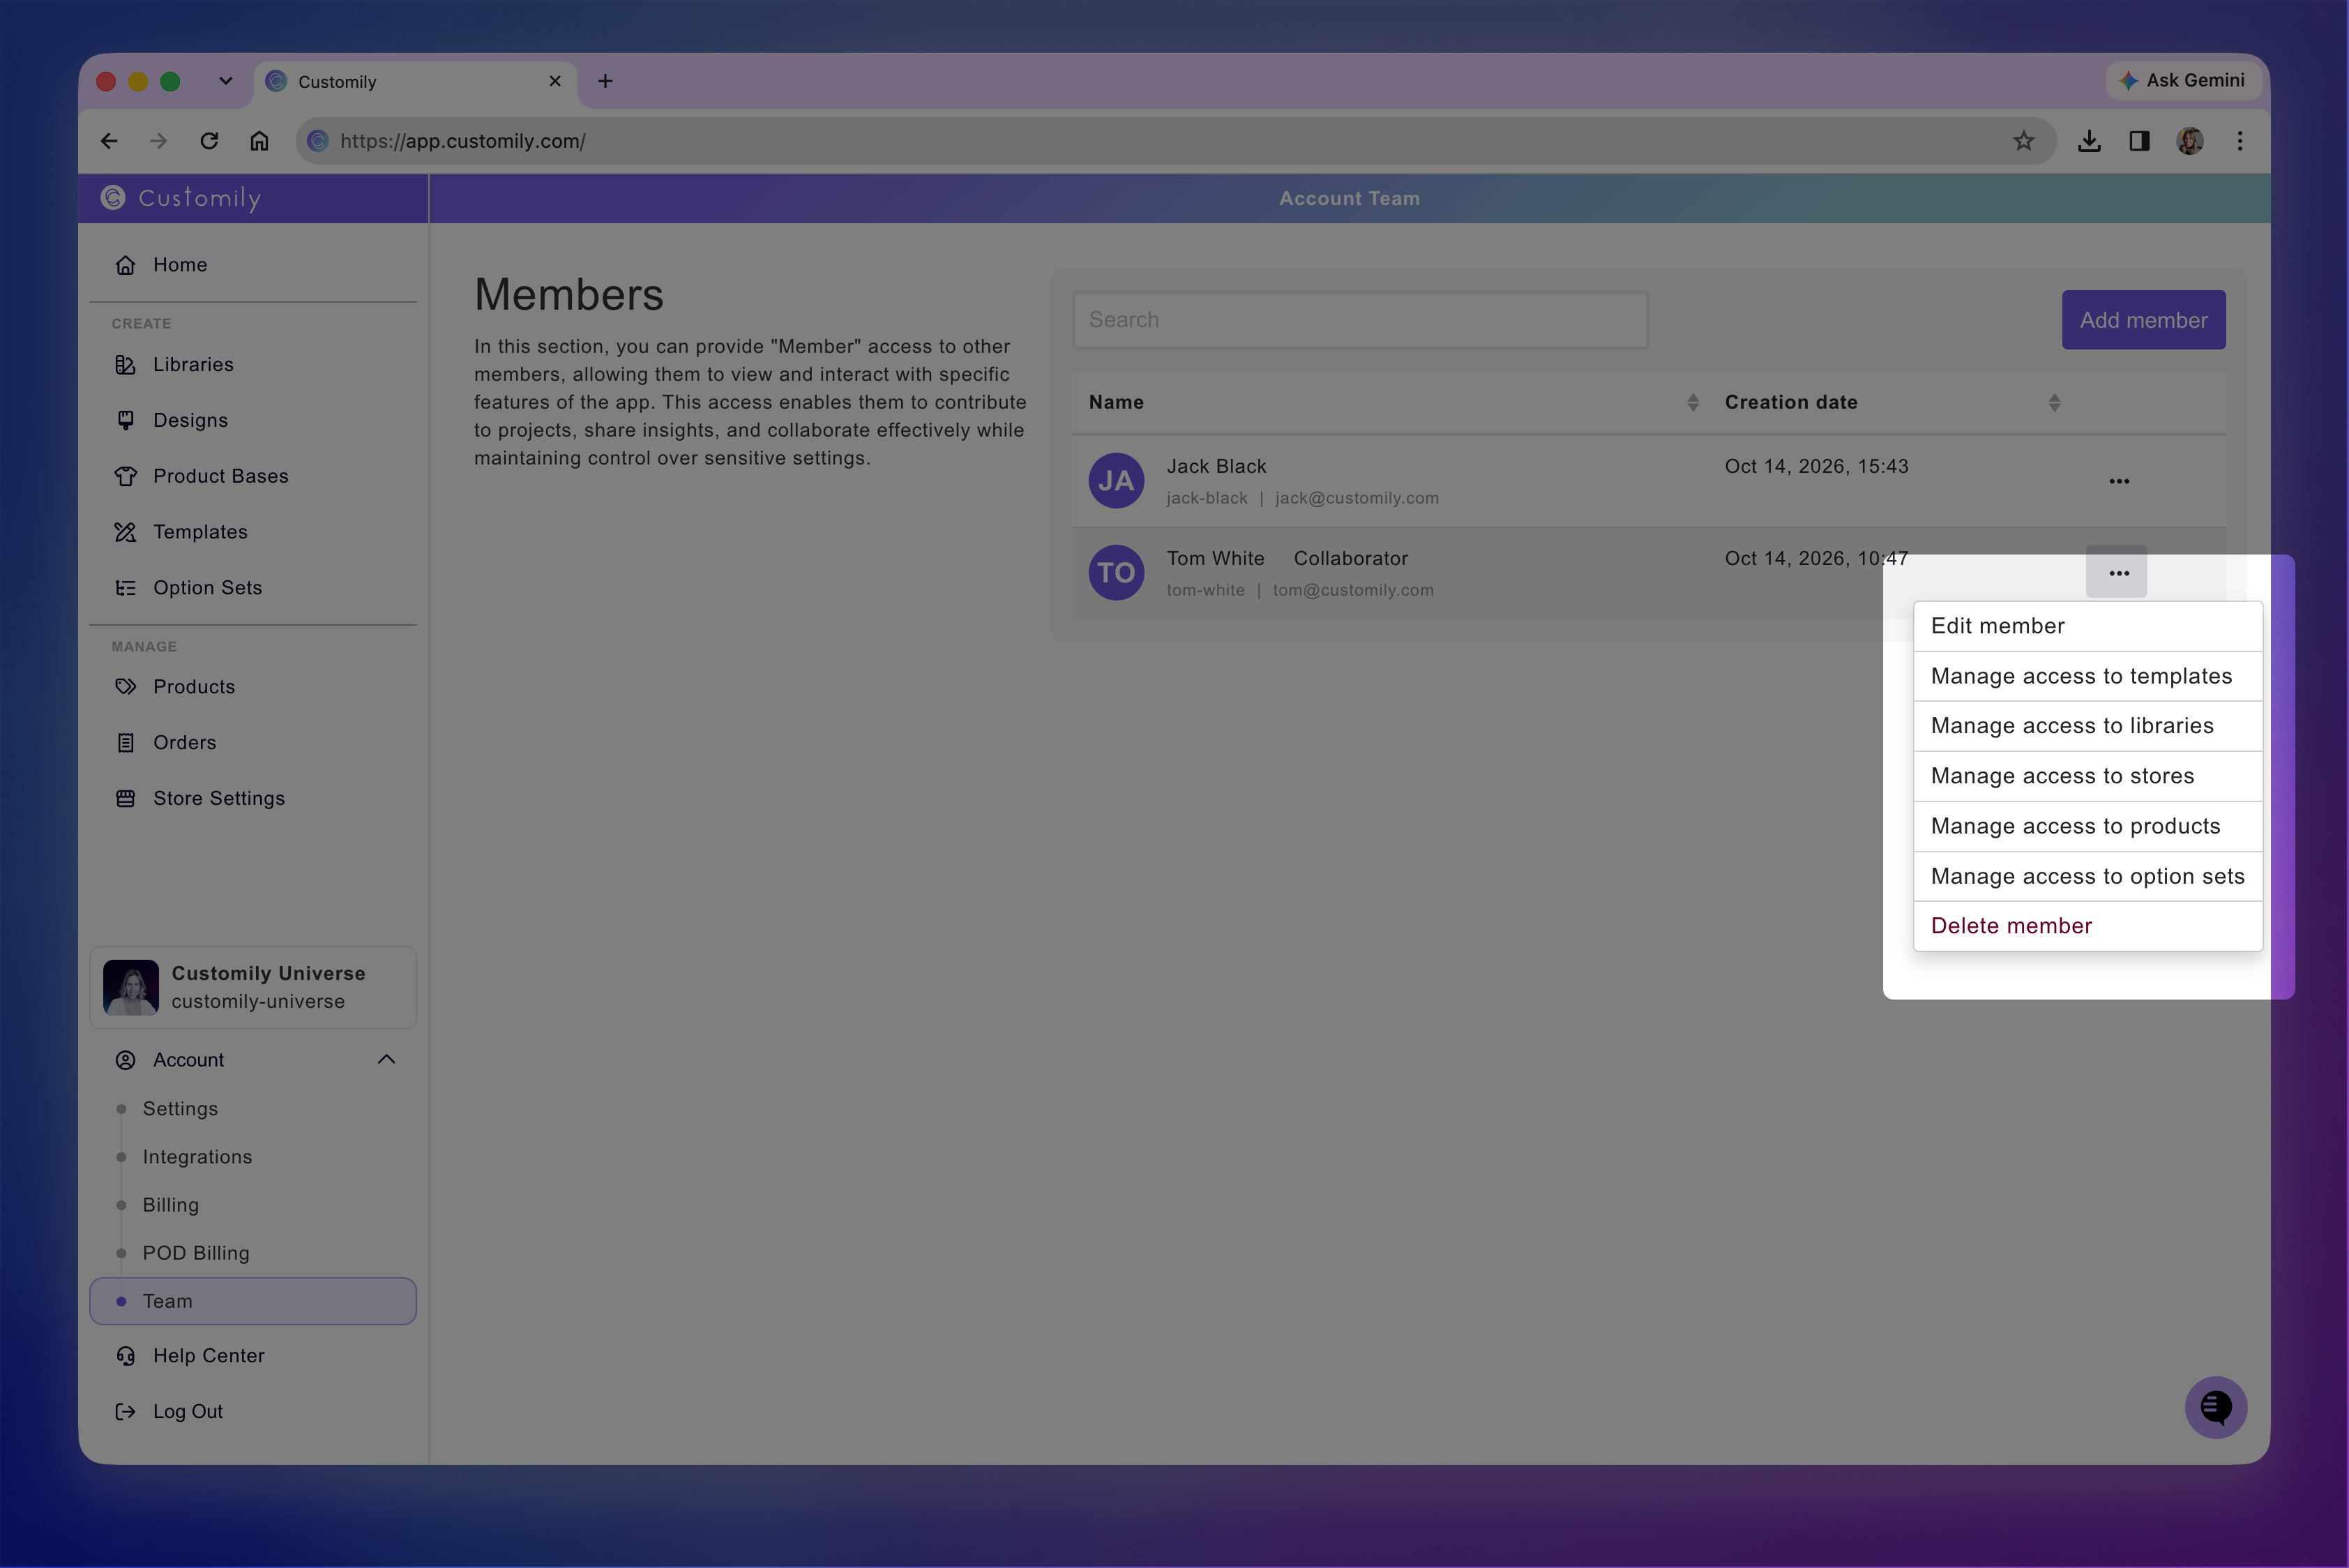2349x1568 pixels.
Task: Open the actions menu for Jack Black
Action: tap(2119, 482)
